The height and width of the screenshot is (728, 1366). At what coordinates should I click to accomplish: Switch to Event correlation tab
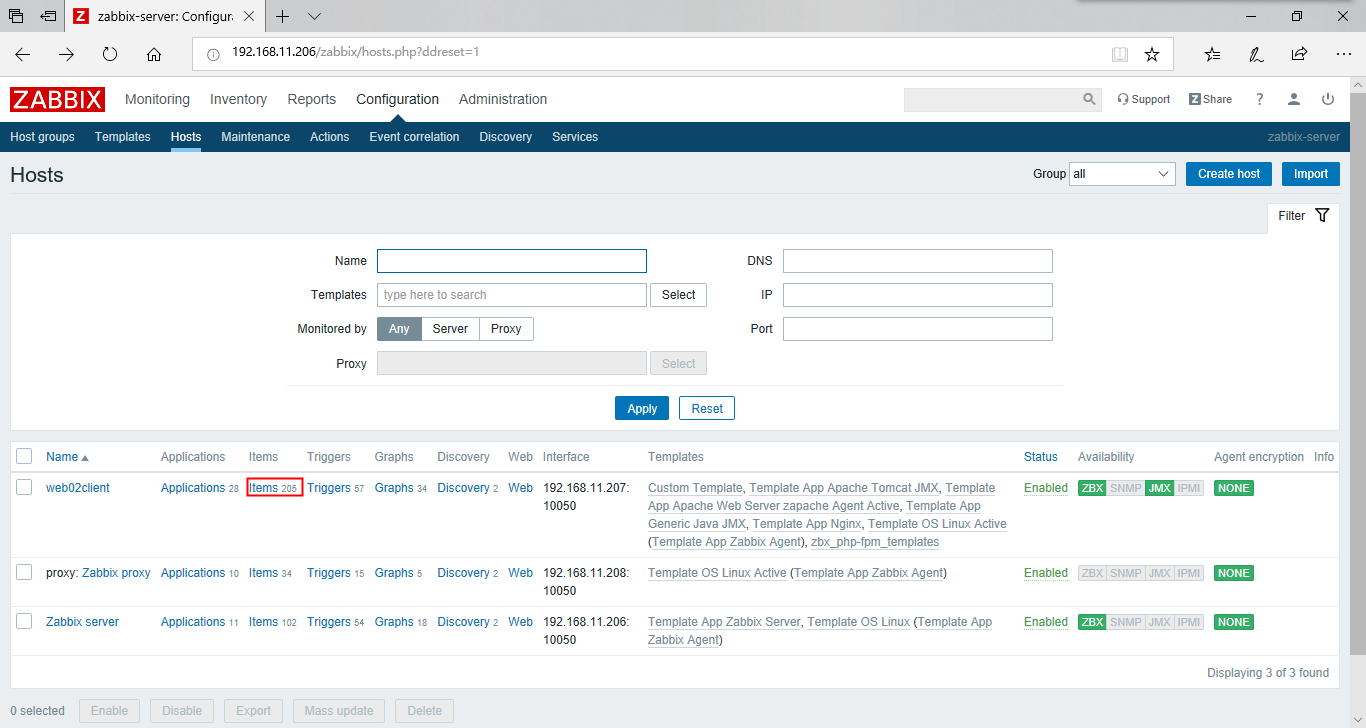click(414, 137)
